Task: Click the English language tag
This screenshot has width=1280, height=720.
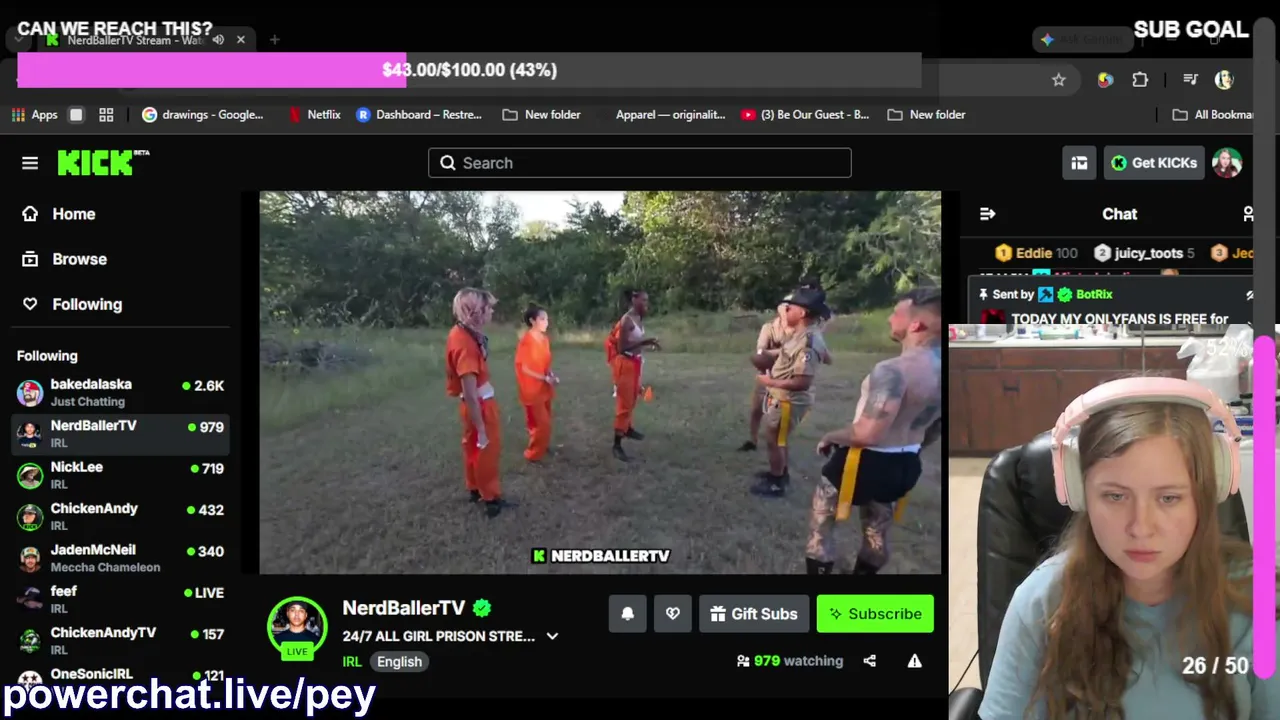Action: coord(399,662)
